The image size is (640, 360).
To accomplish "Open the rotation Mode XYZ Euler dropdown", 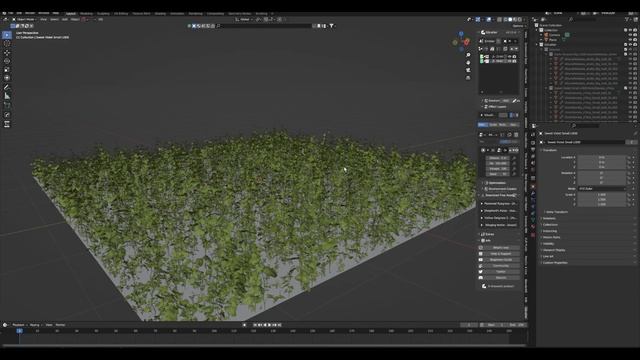I will (x=602, y=189).
